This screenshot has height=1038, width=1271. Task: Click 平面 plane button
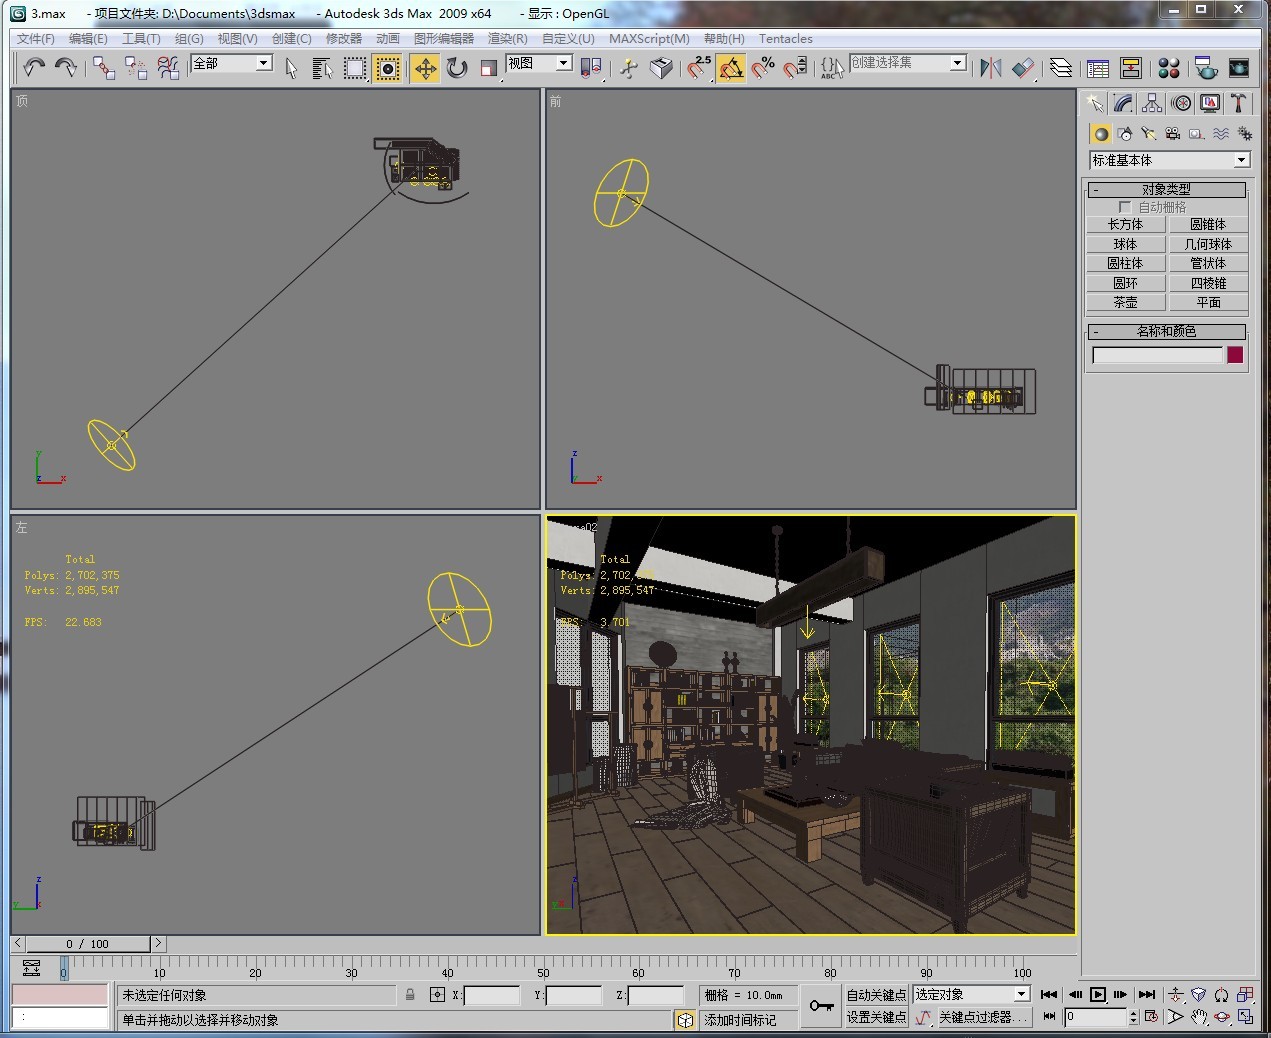tap(1208, 302)
